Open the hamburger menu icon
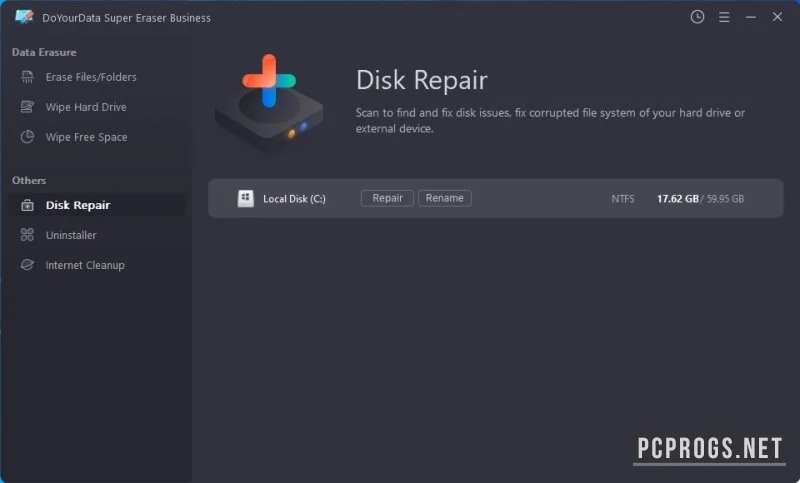800x483 pixels. point(723,17)
